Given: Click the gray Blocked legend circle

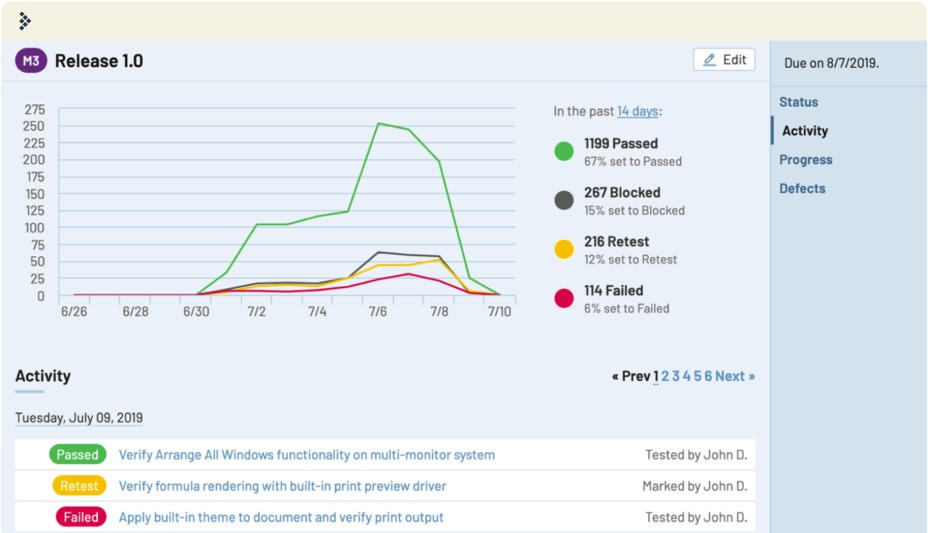Looking at the screenshot, I should [x=564, y=201].
